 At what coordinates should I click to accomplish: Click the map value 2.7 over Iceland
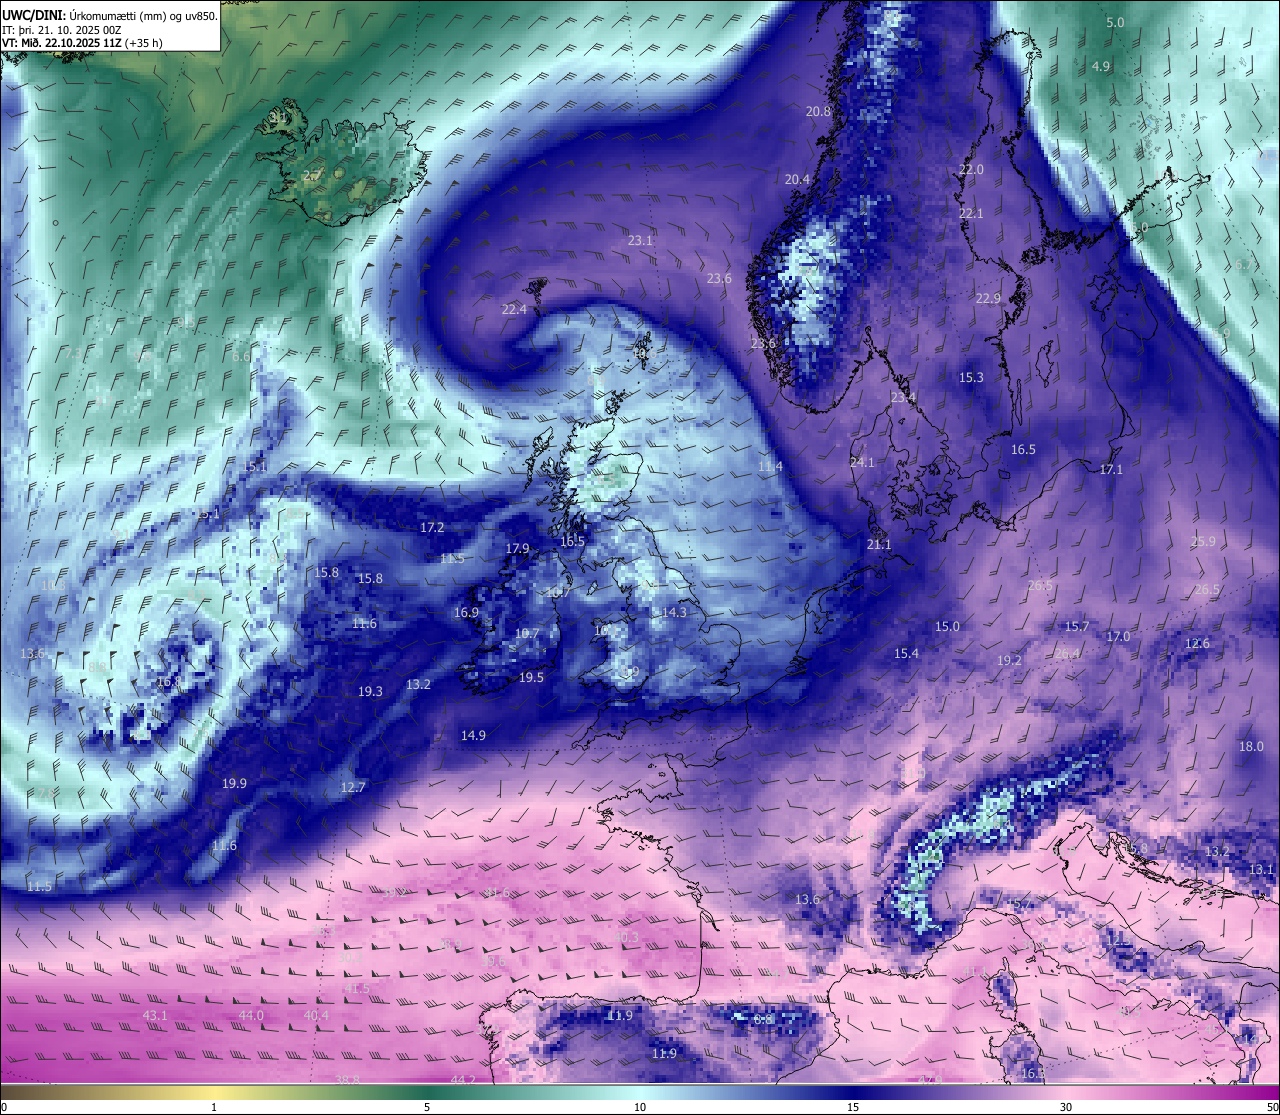tap(312, 175)
